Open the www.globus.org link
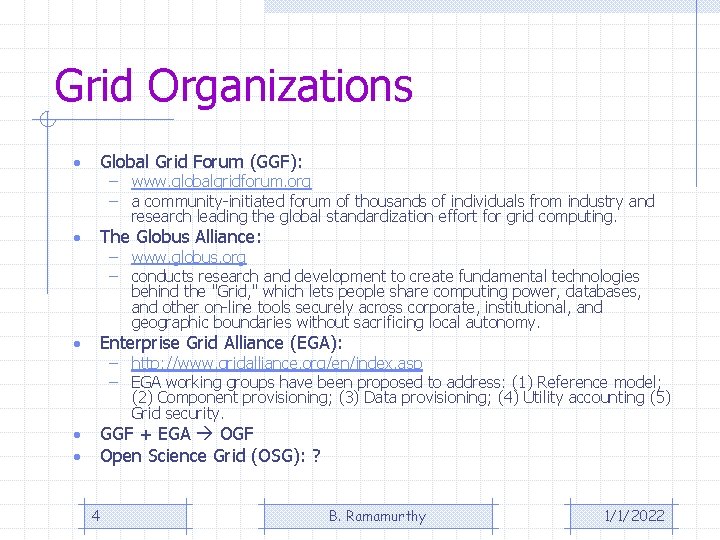 pyautogui.click(x=188, y=257)
